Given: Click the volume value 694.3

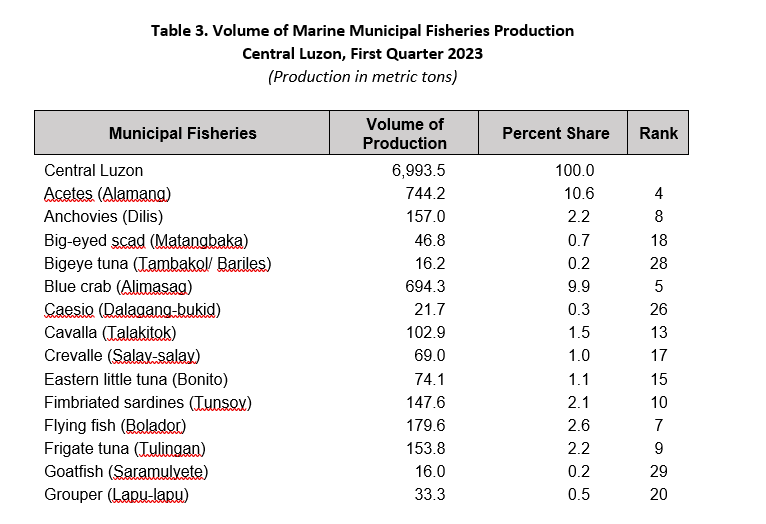Looking at the screenshot, I should (425, 286).
